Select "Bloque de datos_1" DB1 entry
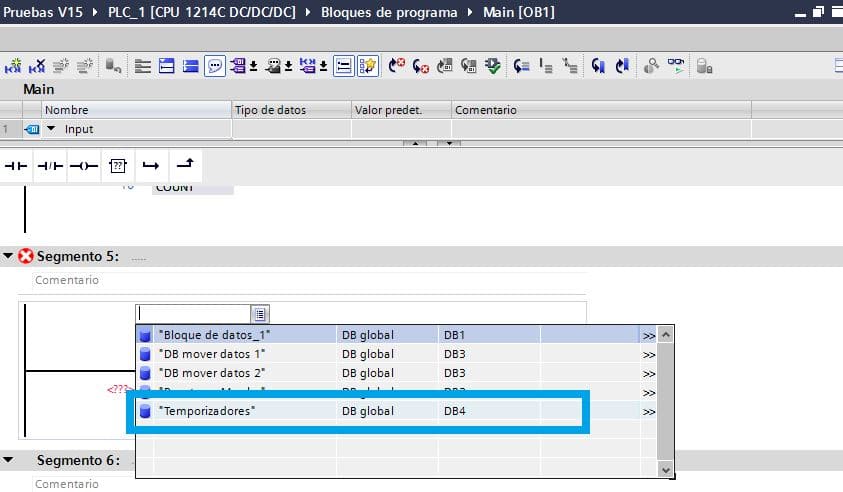 click(214, 335)
